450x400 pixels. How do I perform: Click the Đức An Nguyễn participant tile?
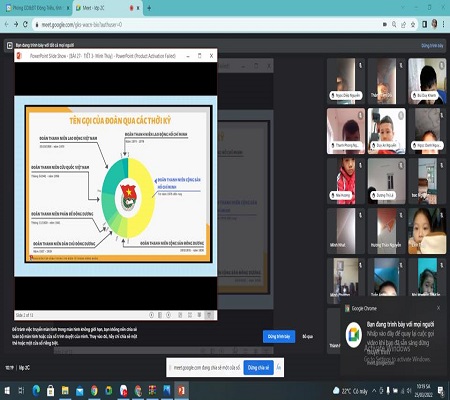tap(387, 131)
